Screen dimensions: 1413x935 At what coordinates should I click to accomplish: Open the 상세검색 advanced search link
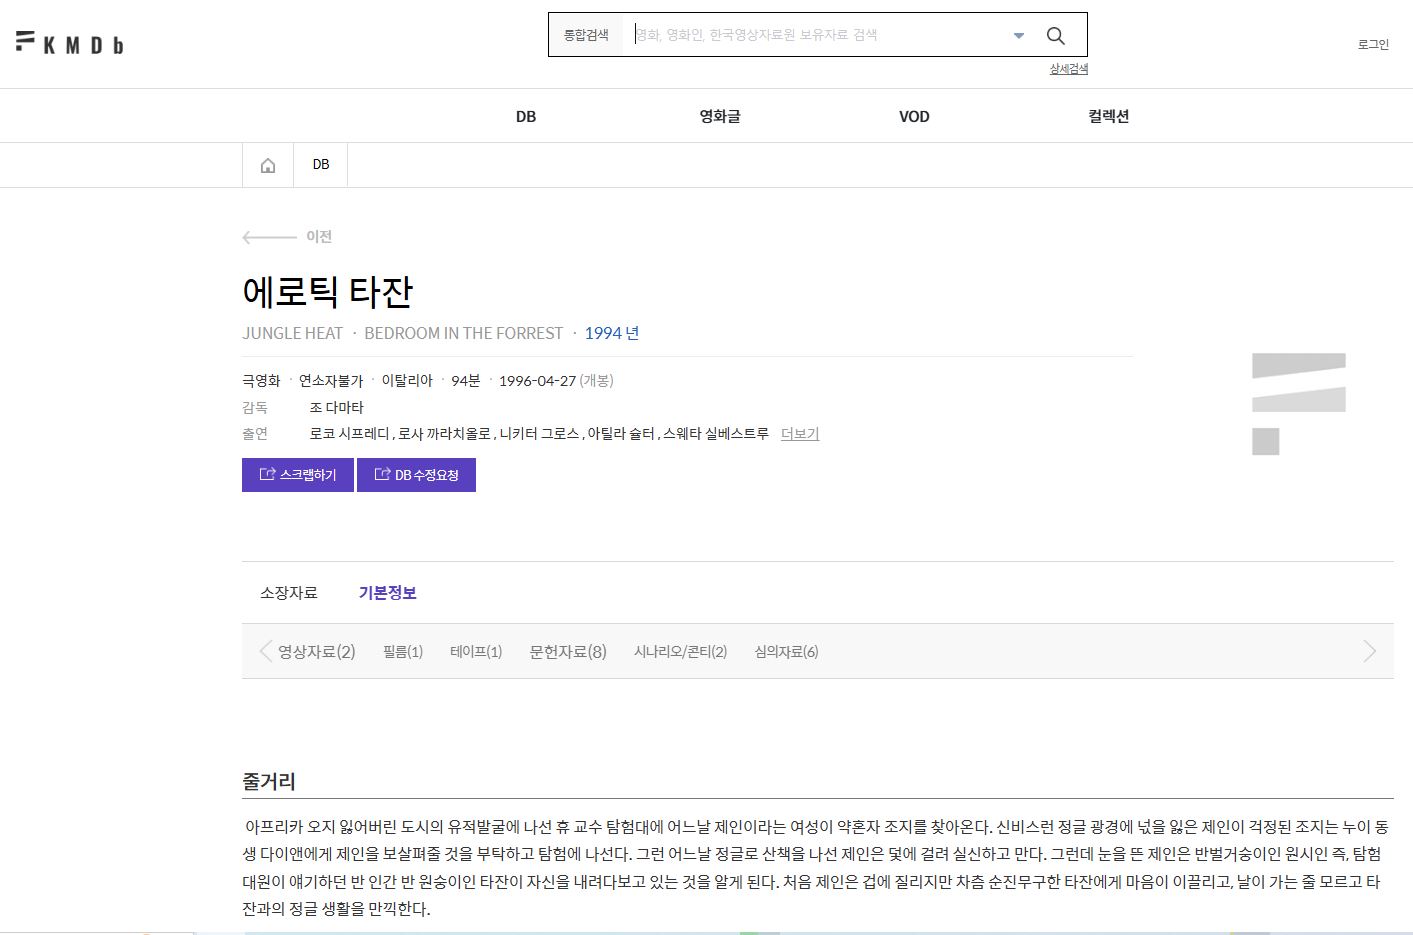coord(1068,69)
